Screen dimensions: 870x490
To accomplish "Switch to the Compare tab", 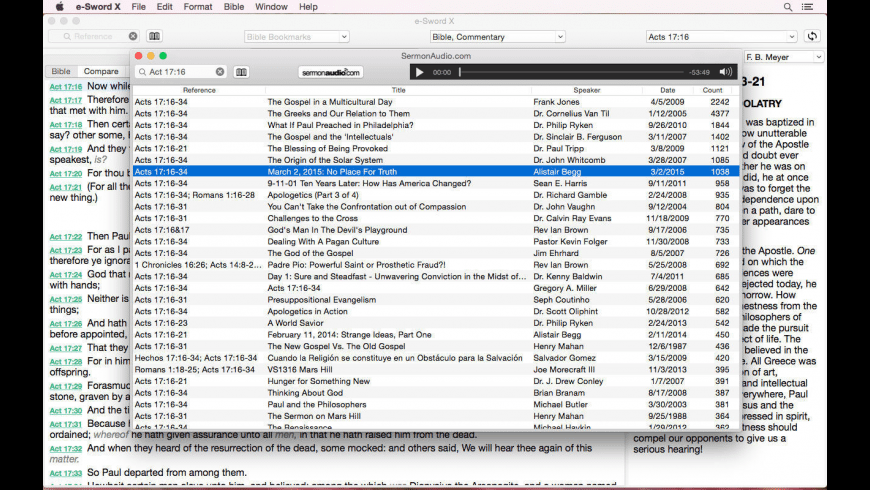I will point(101,71).
